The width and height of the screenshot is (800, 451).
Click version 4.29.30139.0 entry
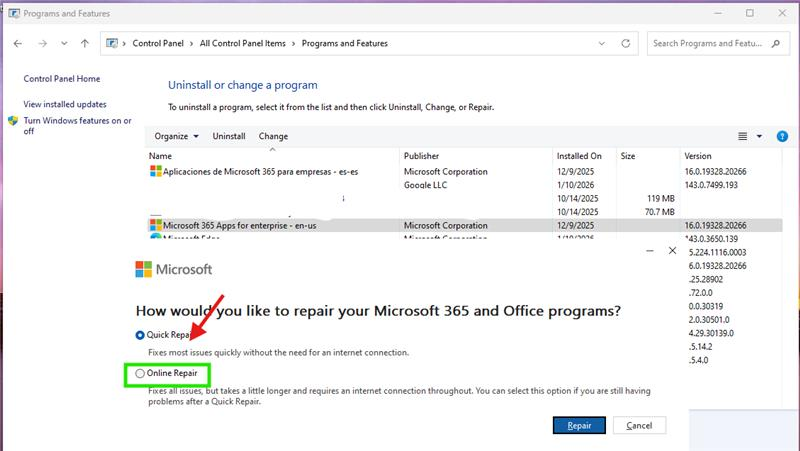click(x=711, y=333)
